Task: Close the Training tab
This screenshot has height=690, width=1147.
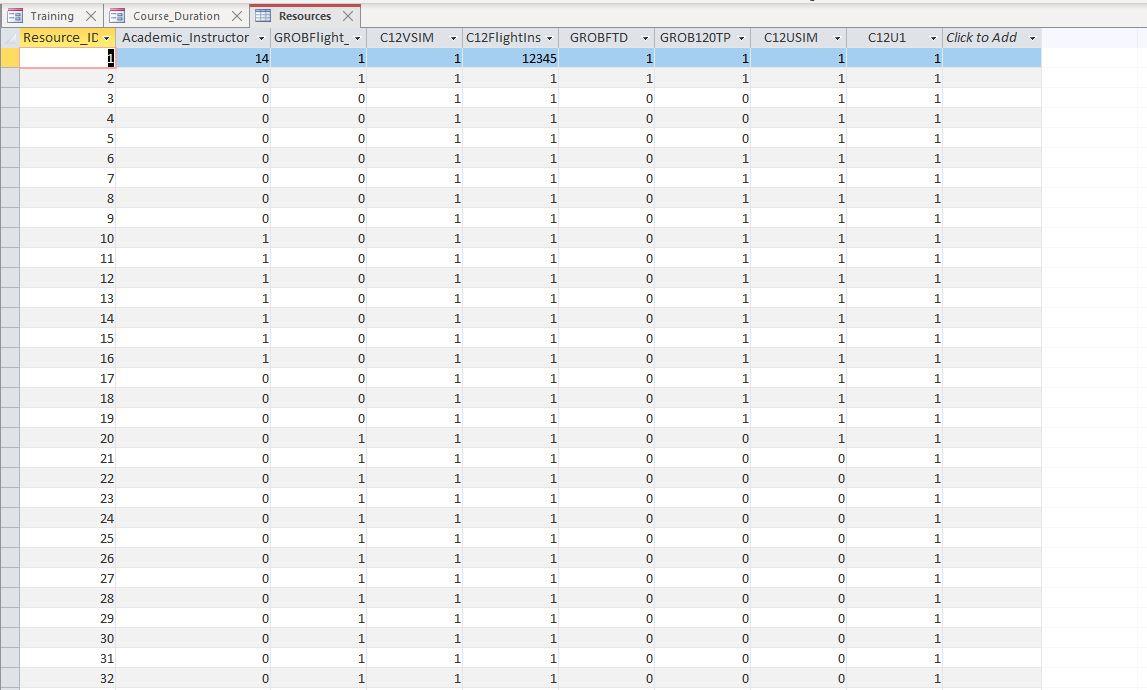Action: [91, 16]
